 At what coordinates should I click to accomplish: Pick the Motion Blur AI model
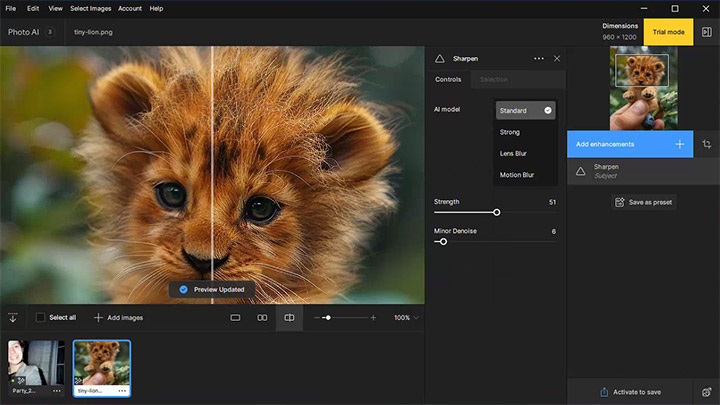(x=516, y=175)
